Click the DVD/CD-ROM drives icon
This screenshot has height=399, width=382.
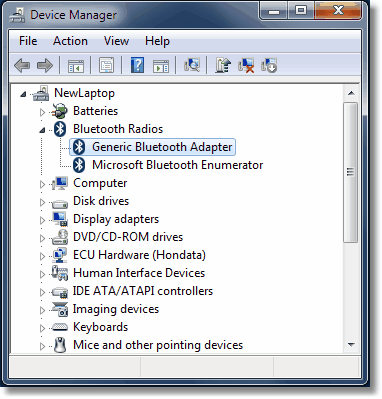coord(60,237)
